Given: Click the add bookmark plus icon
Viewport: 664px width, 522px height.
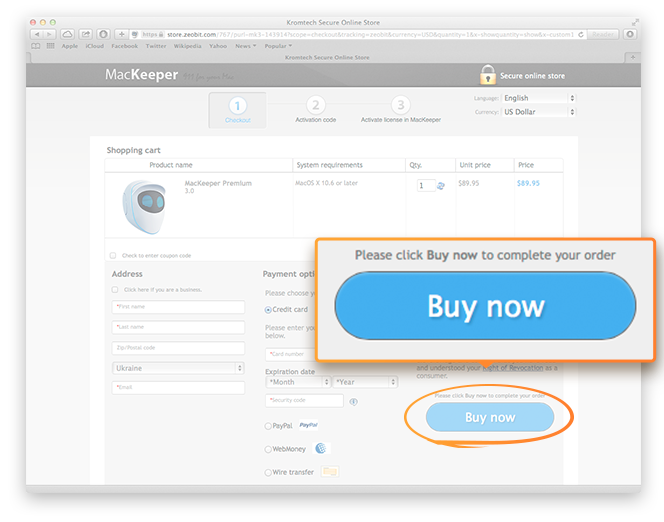Looking at the screenshot, I should tap(121, 34).
